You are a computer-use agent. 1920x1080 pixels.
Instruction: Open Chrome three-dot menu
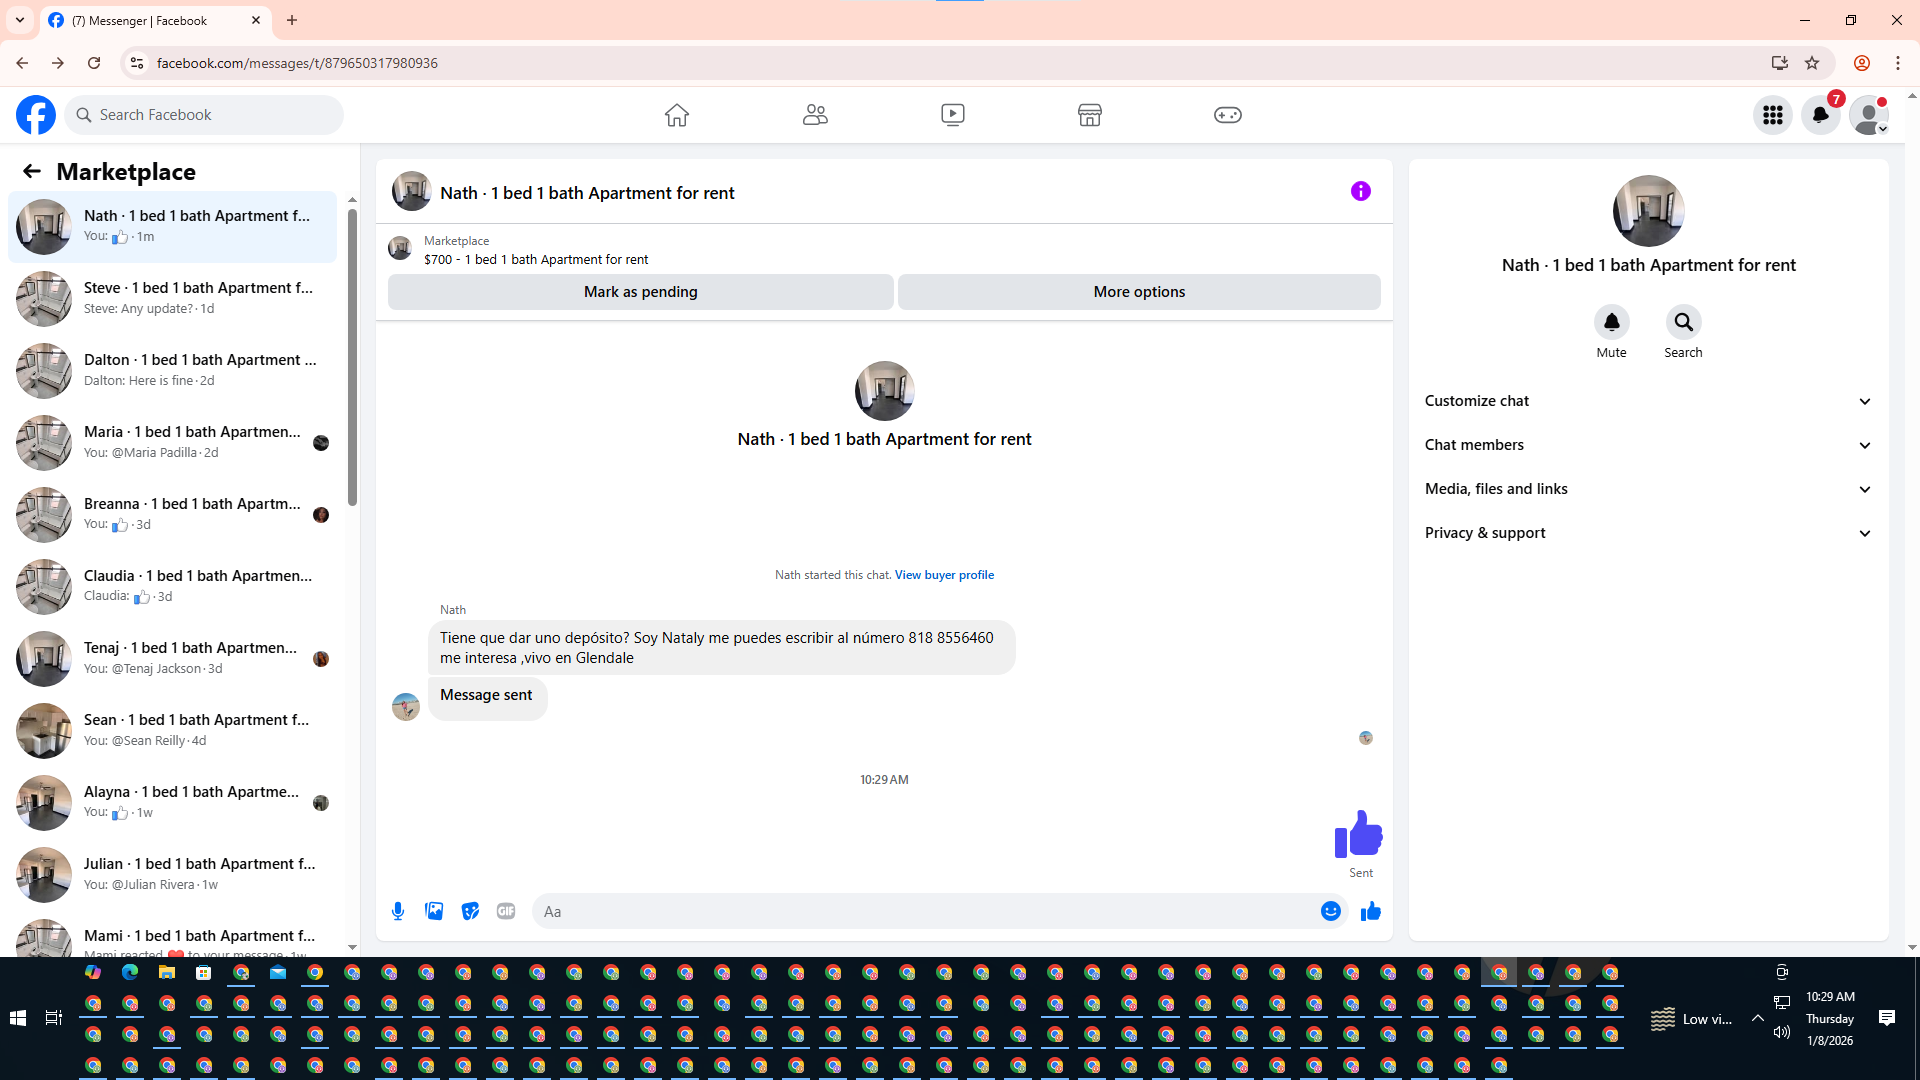click(x=1898, y=63)
